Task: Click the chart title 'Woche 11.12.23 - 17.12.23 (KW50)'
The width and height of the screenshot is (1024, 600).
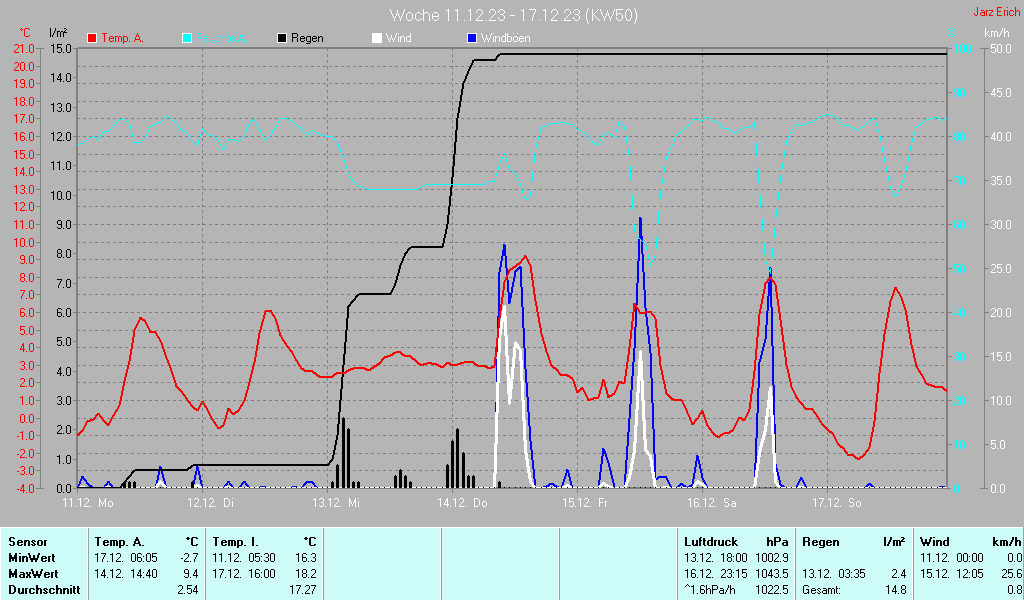Action: pyautogui.click(x=513, y=15)
